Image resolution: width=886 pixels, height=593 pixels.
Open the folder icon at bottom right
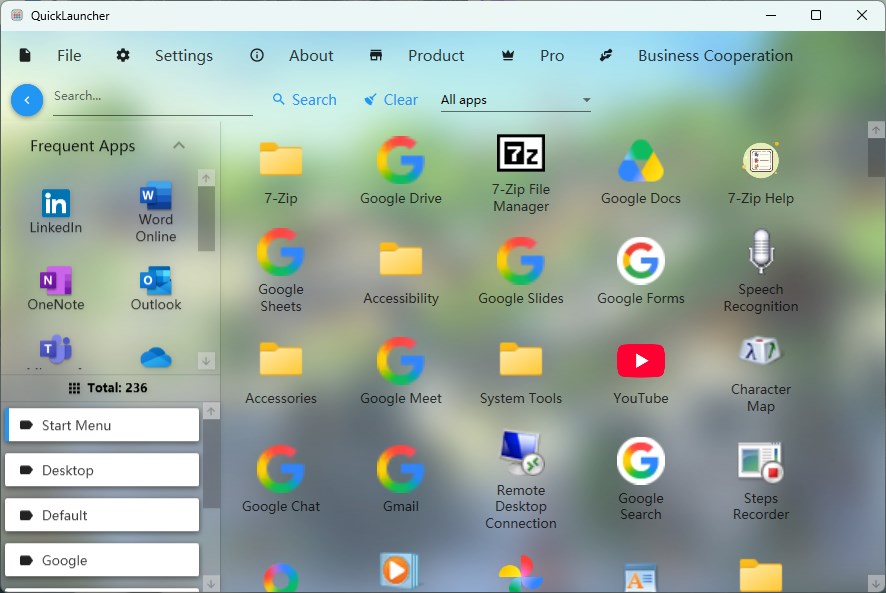tap(761, 575)
